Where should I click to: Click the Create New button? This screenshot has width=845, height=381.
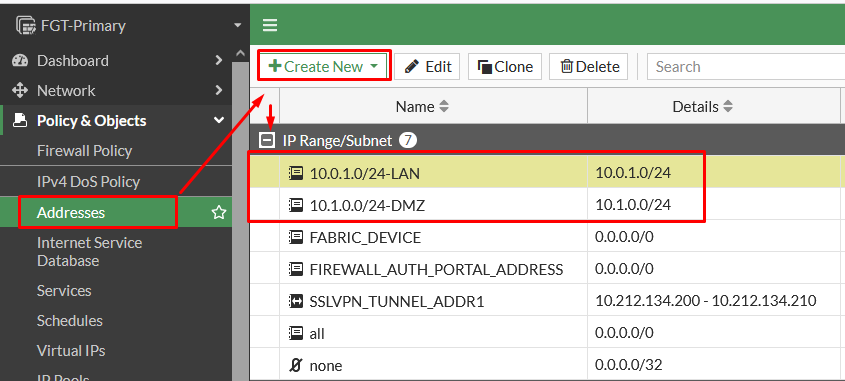(324, 67)
